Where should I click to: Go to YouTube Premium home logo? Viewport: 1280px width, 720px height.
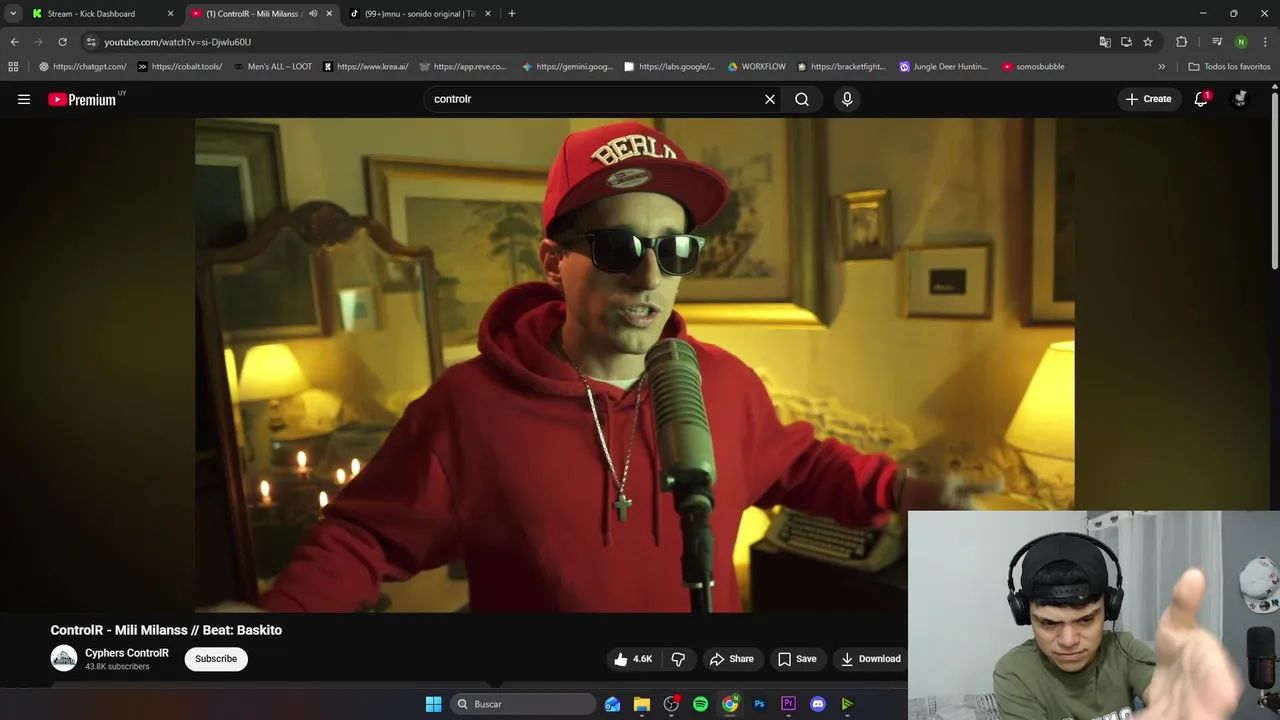point(84,99)
